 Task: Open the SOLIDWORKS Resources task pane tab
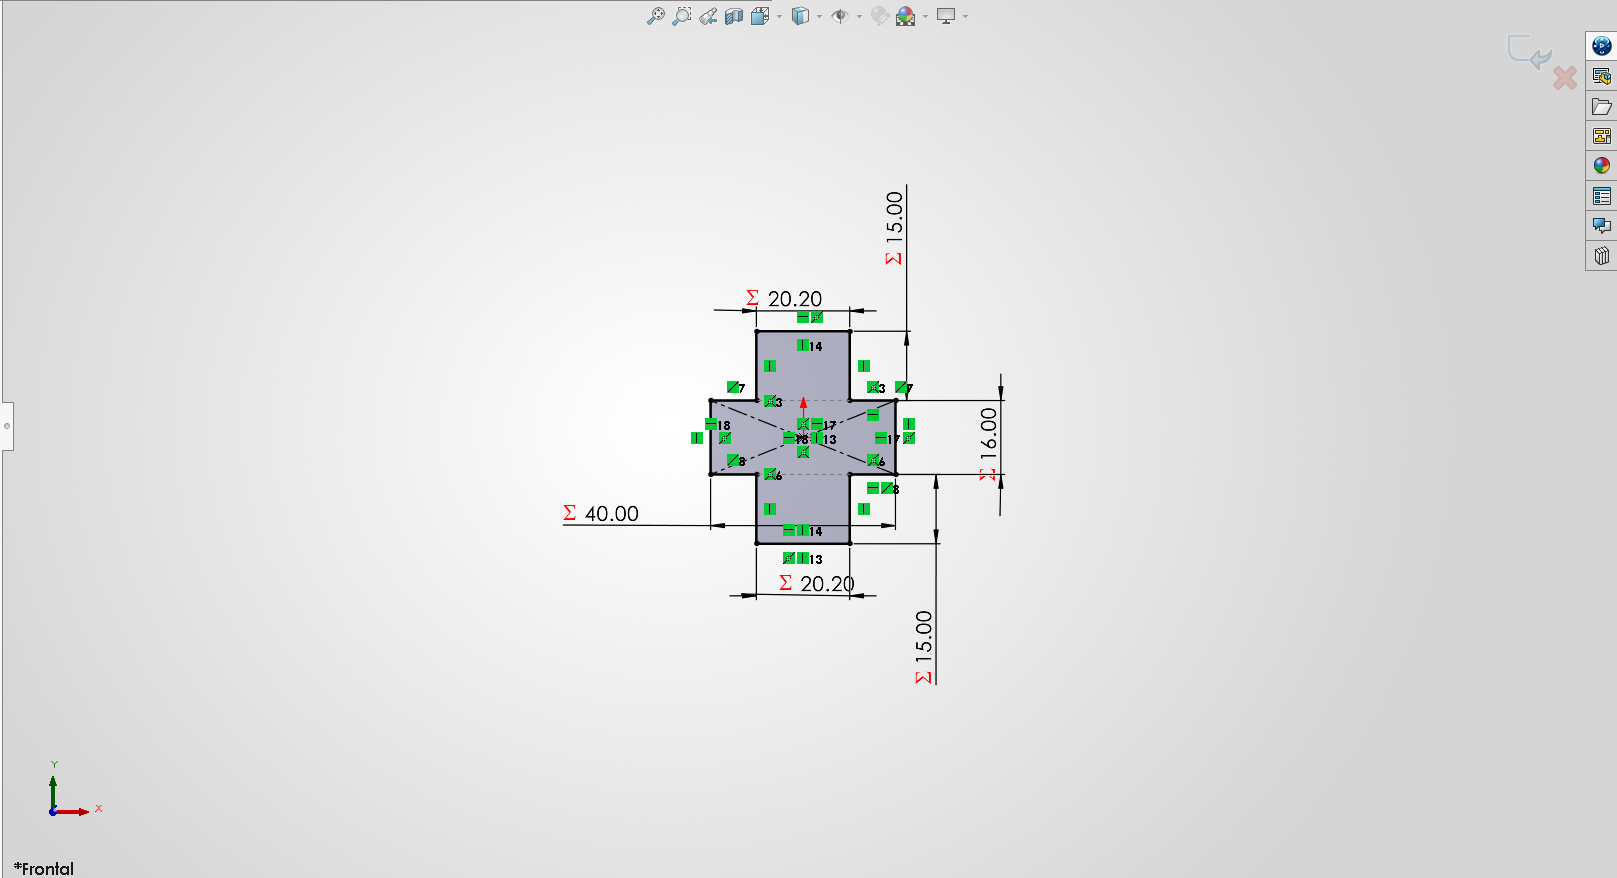click(x=1602, y=46)
